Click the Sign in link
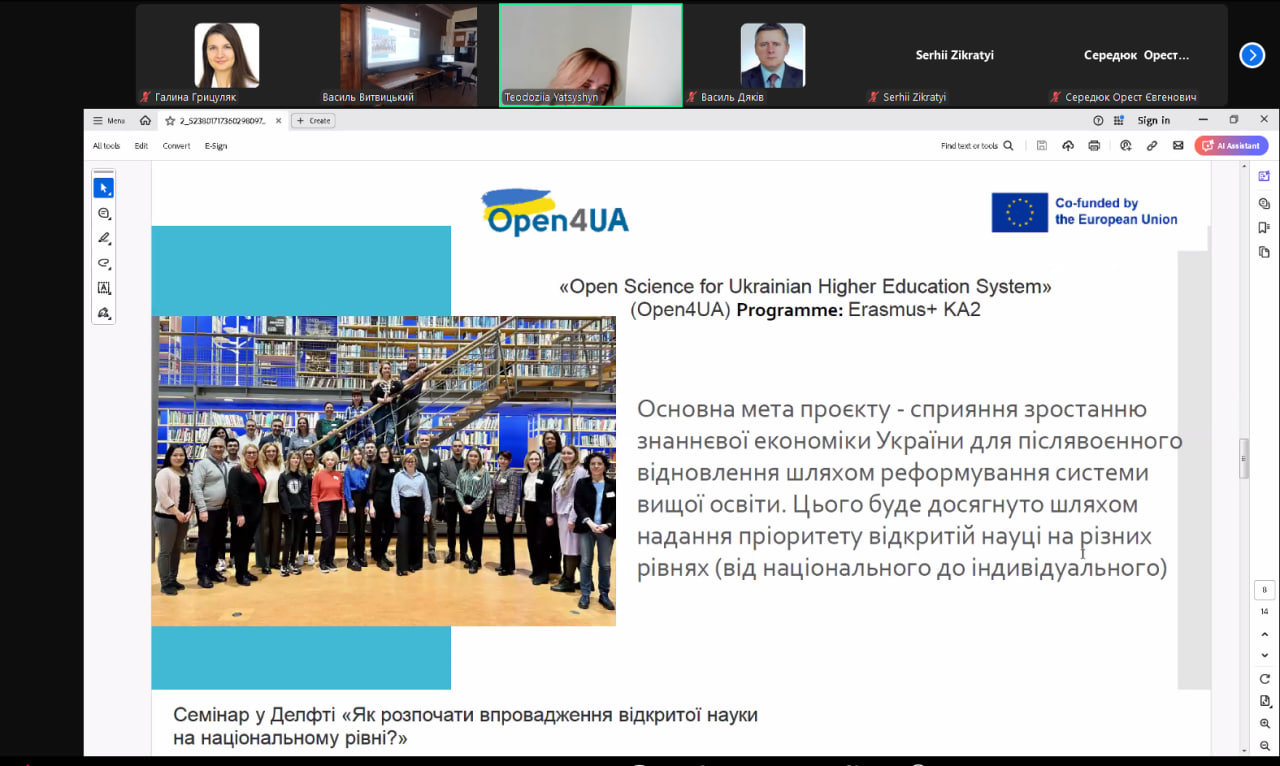The image size is (1280, 766). (1153, 121)
